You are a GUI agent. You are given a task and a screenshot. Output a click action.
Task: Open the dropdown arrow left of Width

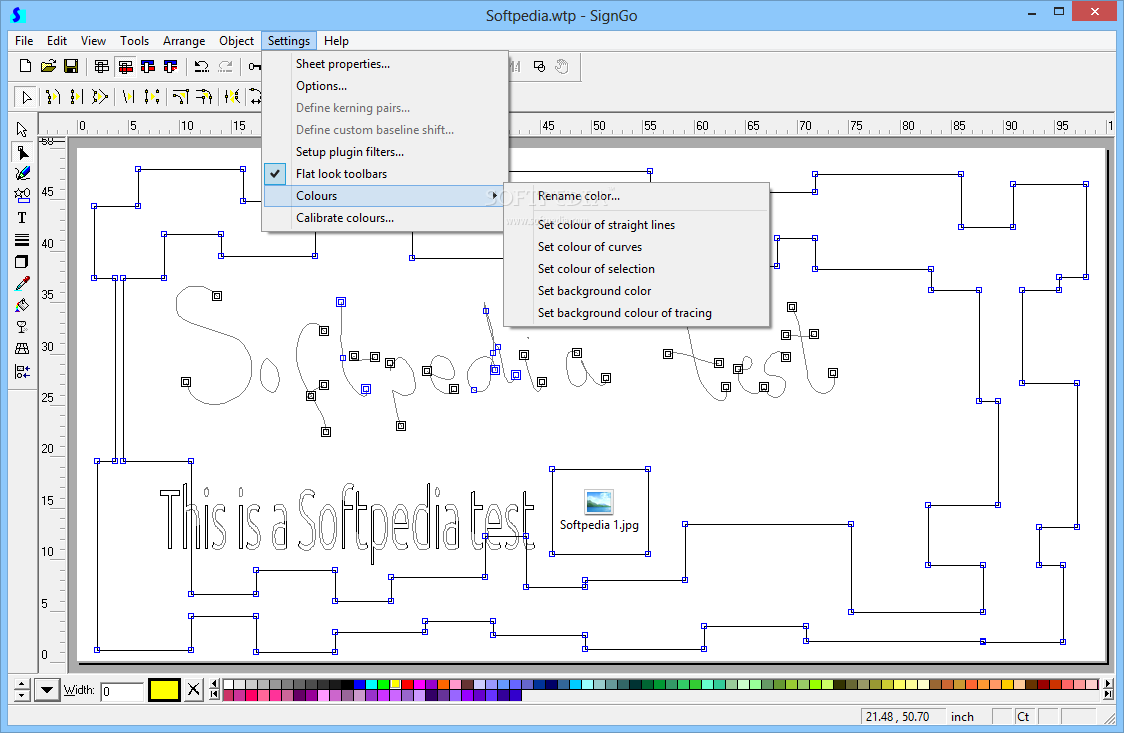[x=47, y=690]
